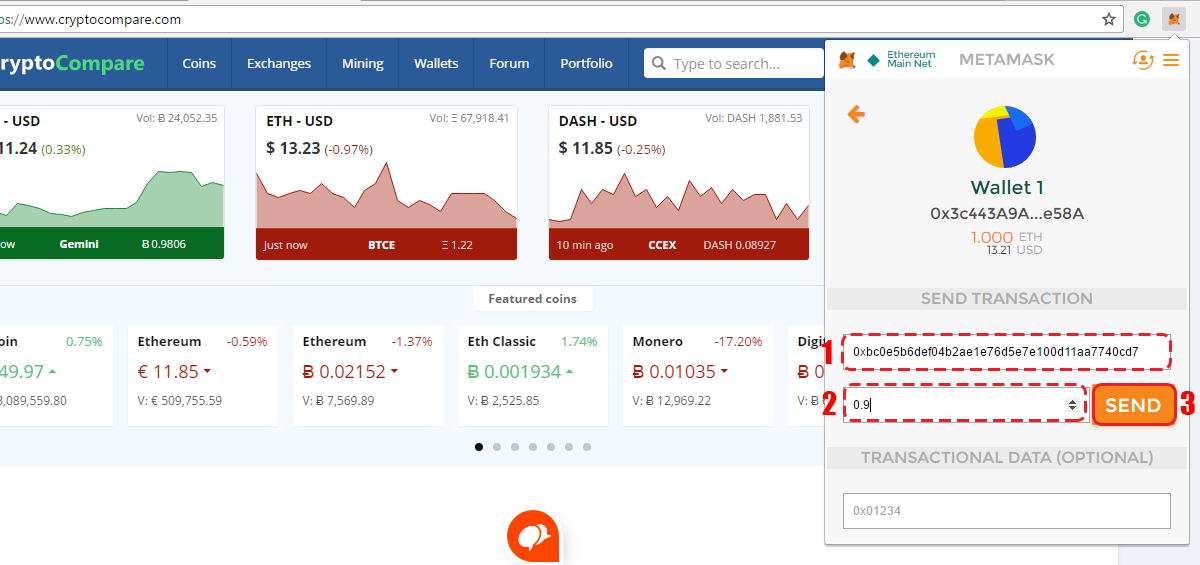Click the DASH price $ 11.85
The width and height of the screenshot is (1200, 565).
coord(586,148)
